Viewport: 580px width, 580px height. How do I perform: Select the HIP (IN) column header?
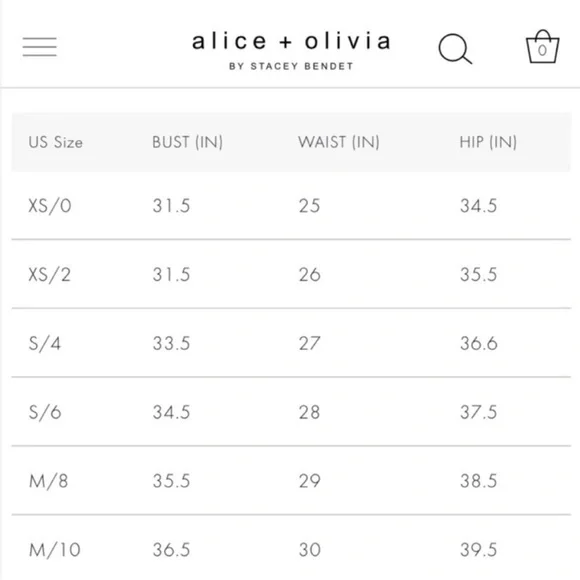[x=488, y=142]
